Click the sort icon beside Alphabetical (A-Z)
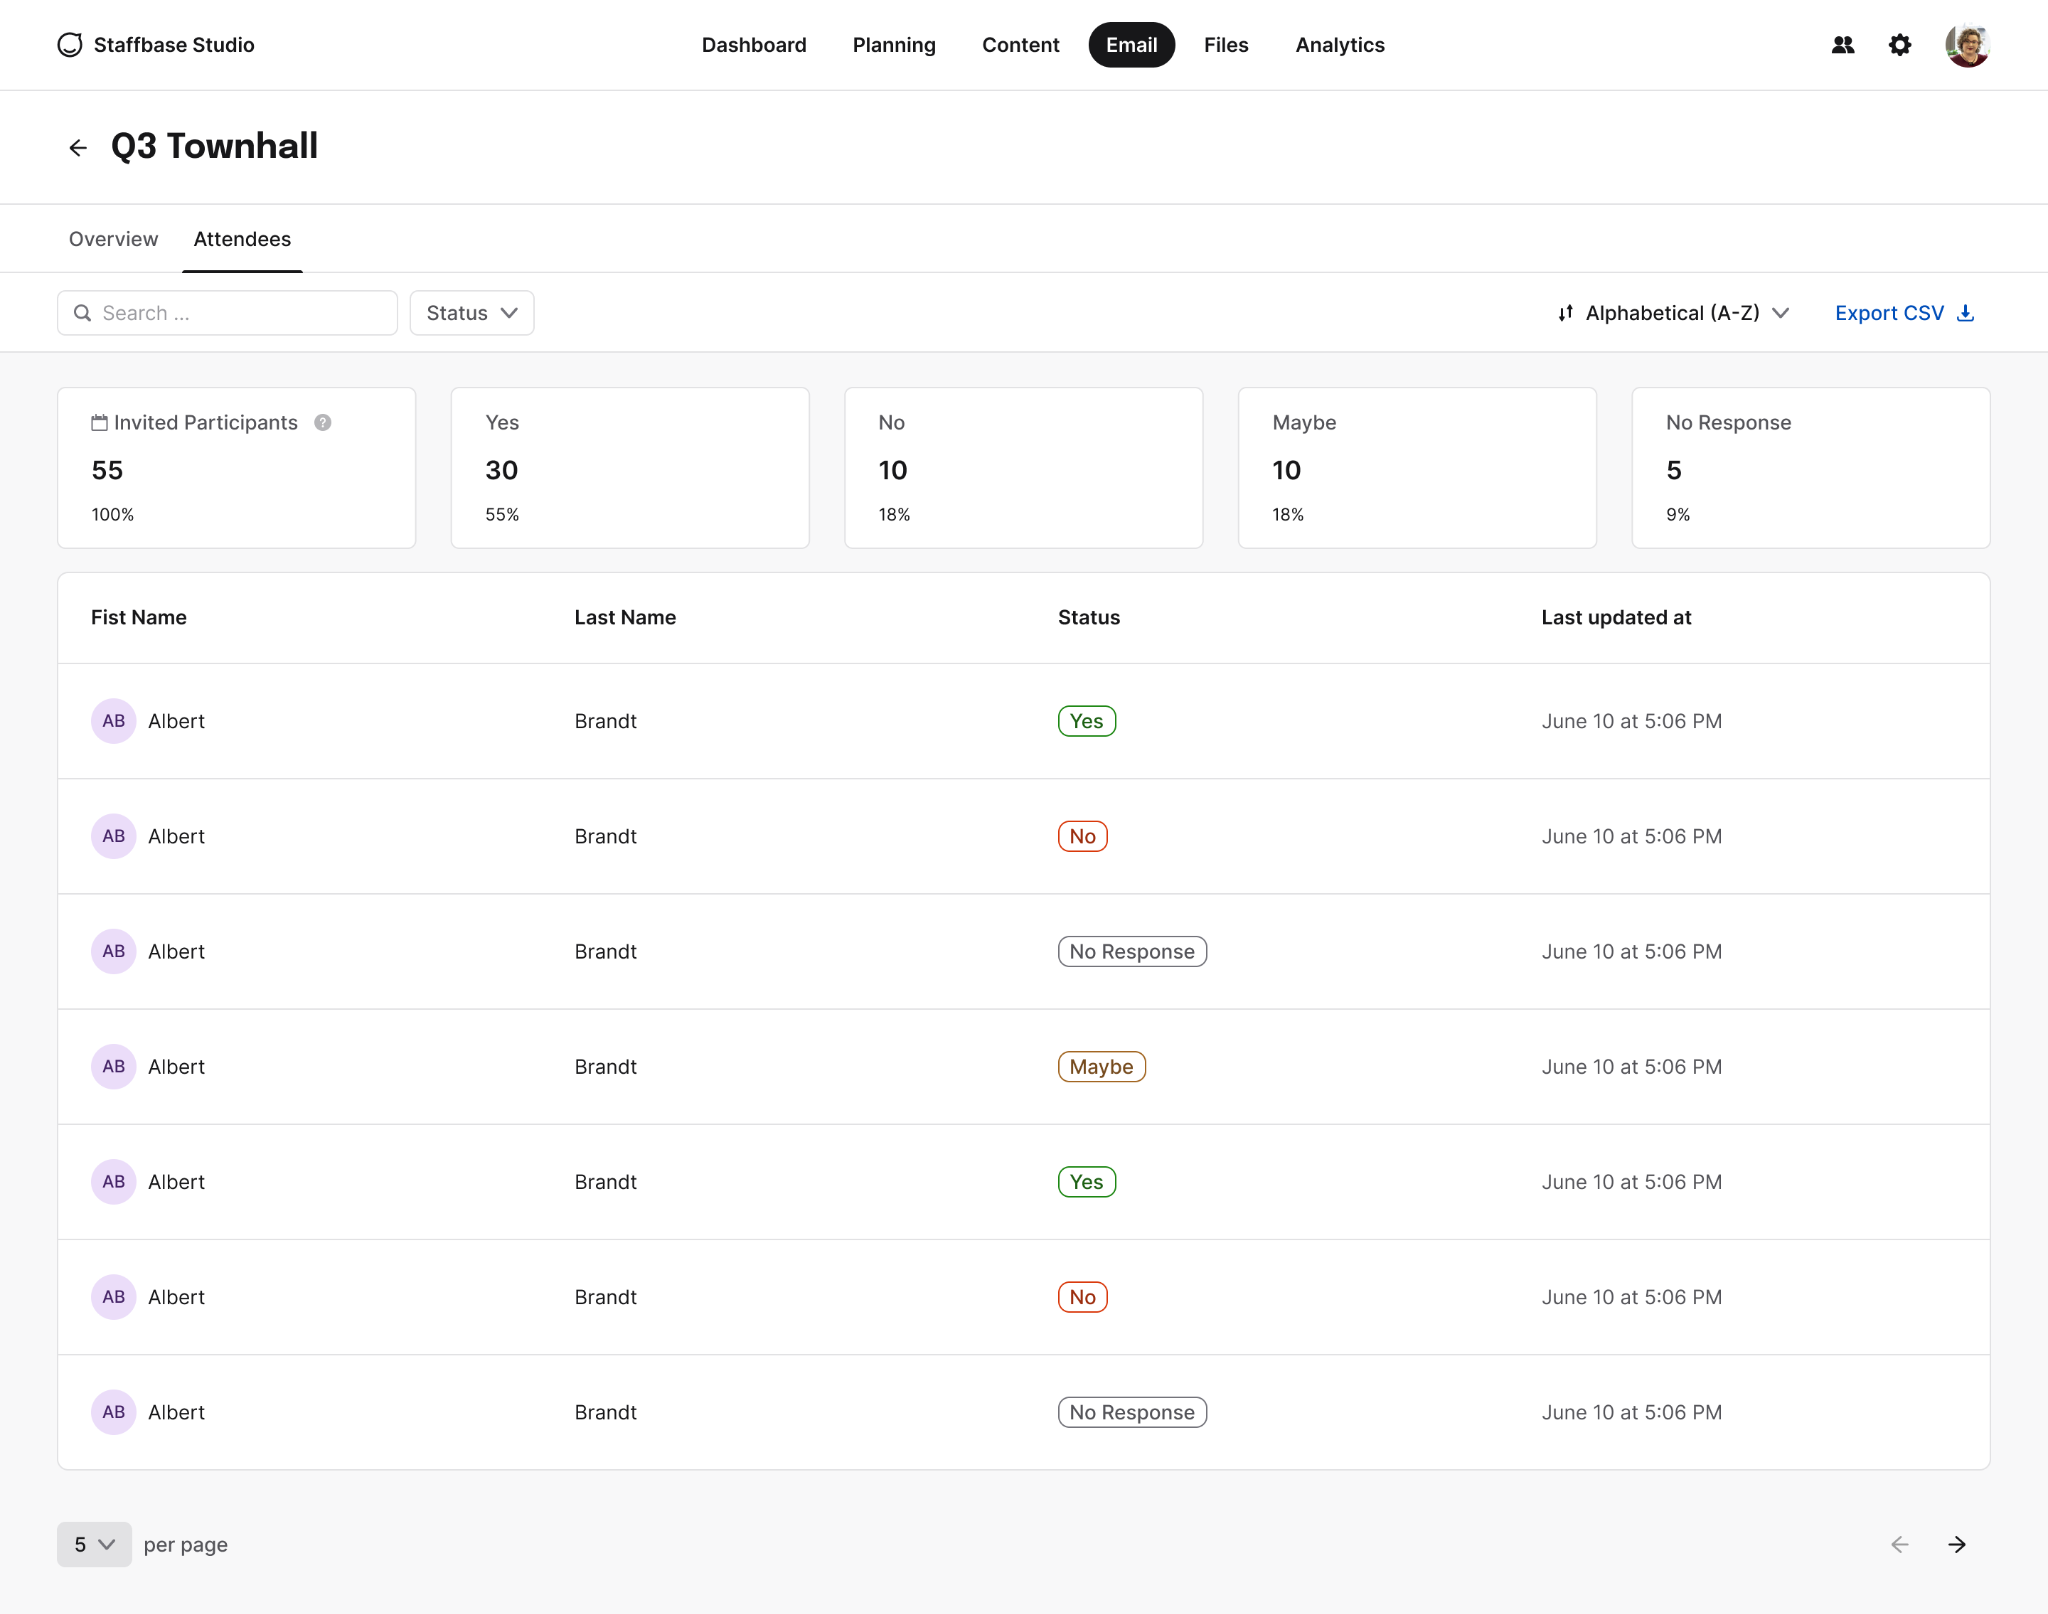The width and height of the screenshot is (2048, 1614). click(1566, 313)
